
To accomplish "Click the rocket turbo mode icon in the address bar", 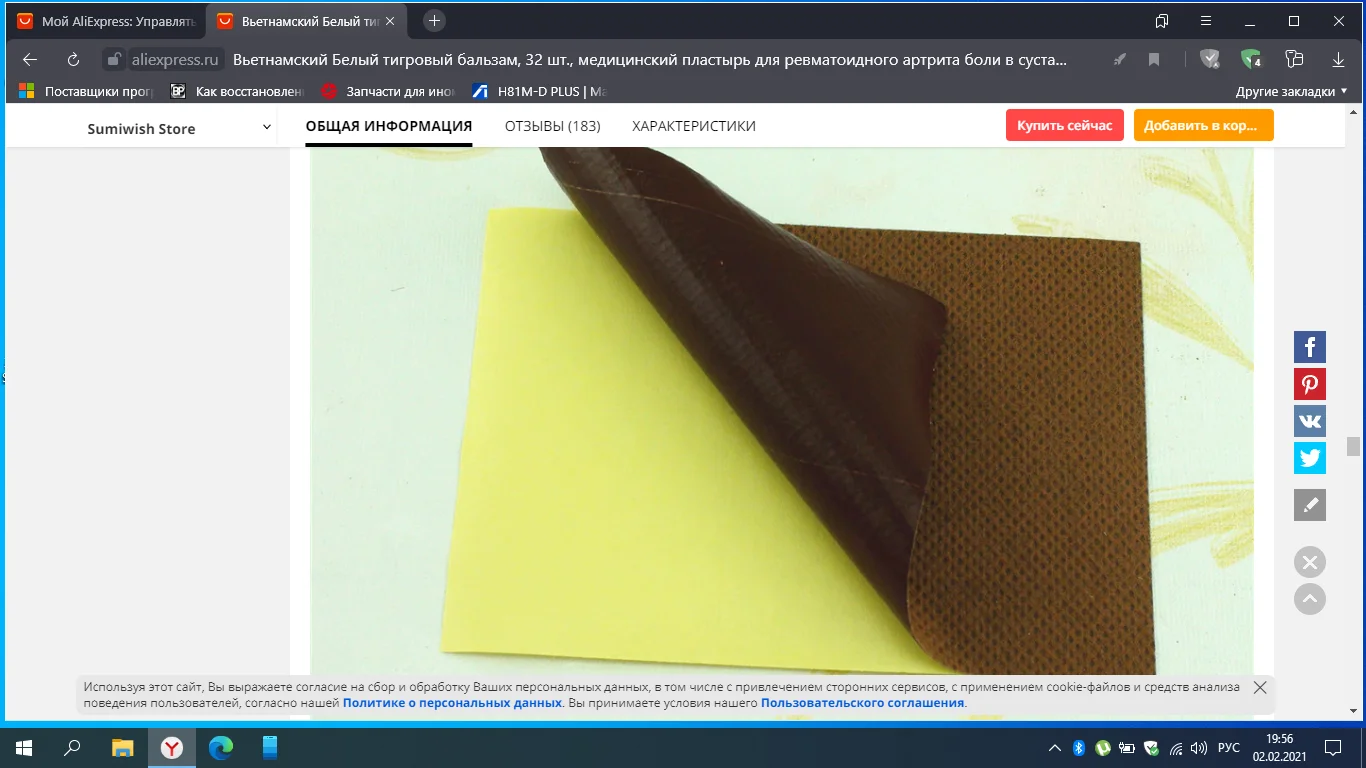I will [1120, 60].
